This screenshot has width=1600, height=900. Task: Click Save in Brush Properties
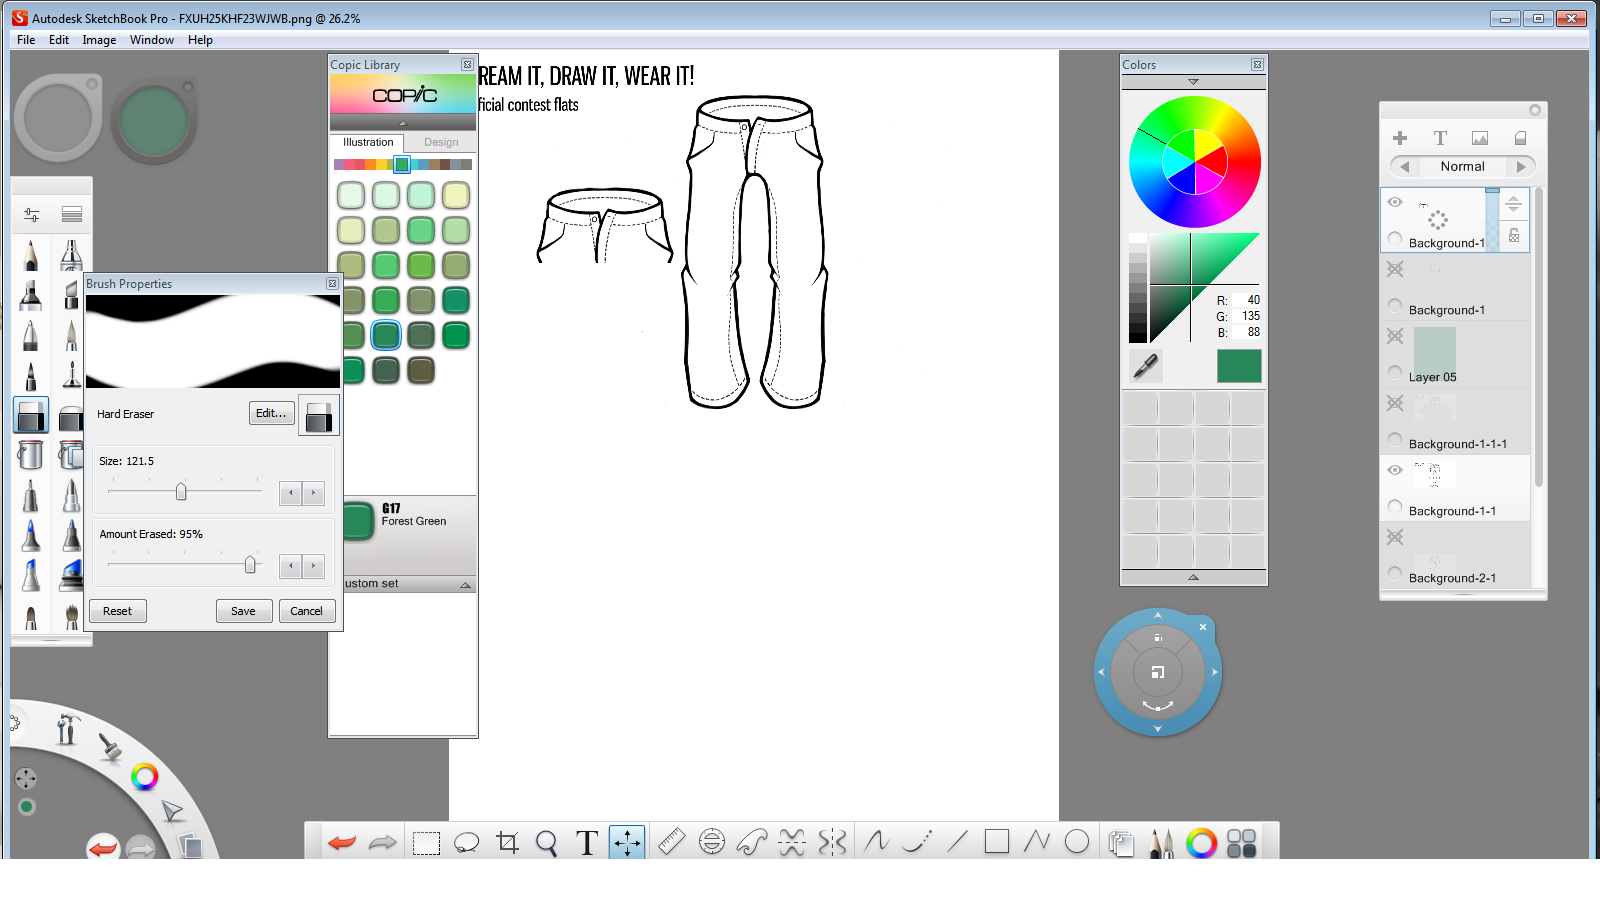(243, 611)
